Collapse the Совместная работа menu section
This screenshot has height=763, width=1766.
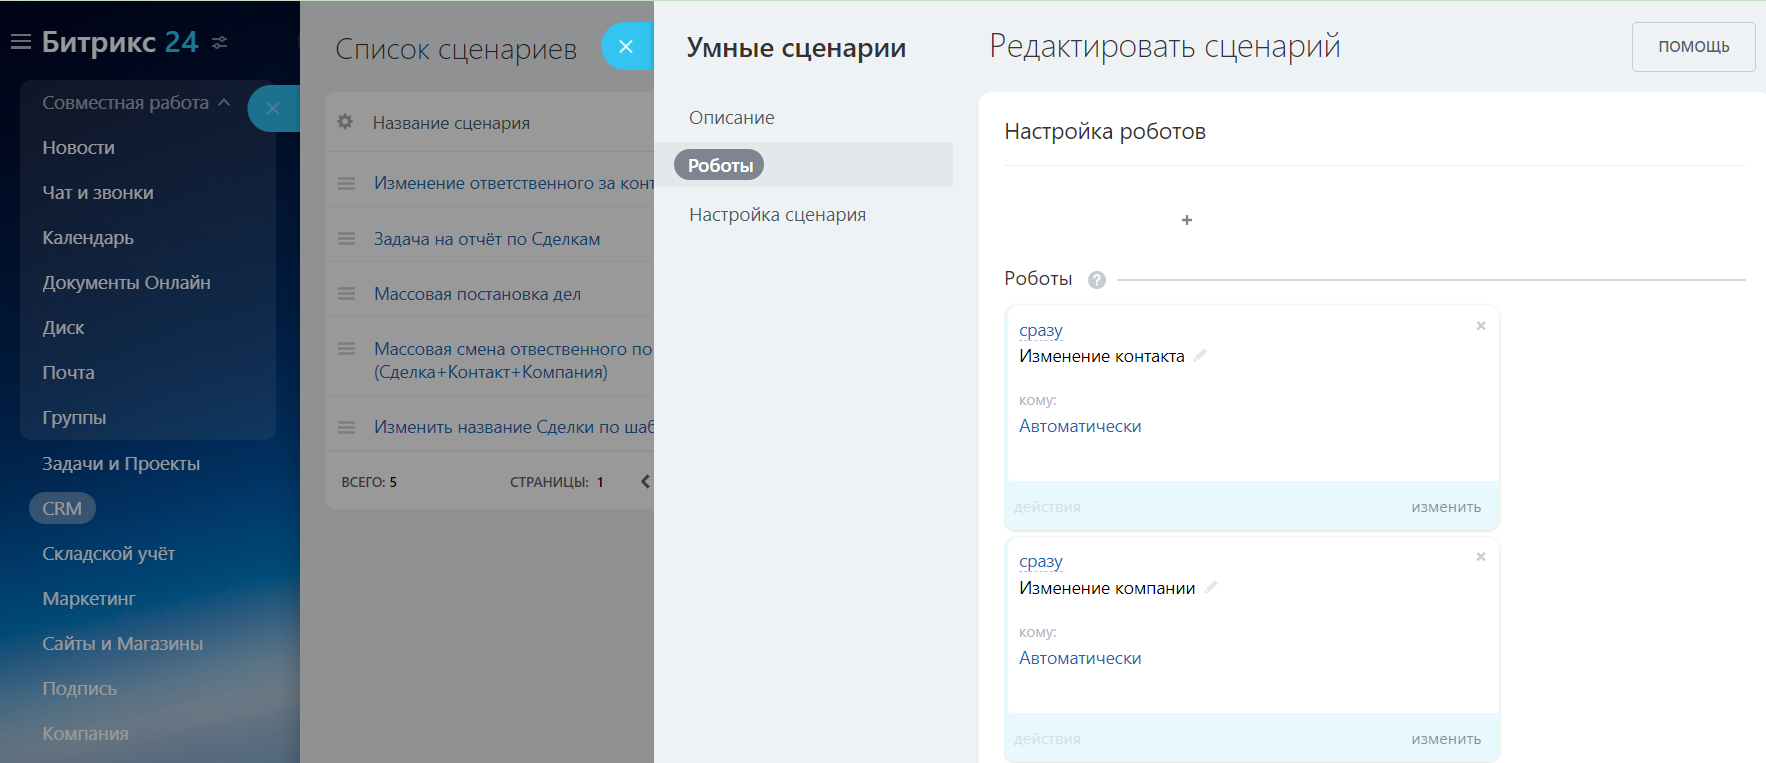(224, 103)
